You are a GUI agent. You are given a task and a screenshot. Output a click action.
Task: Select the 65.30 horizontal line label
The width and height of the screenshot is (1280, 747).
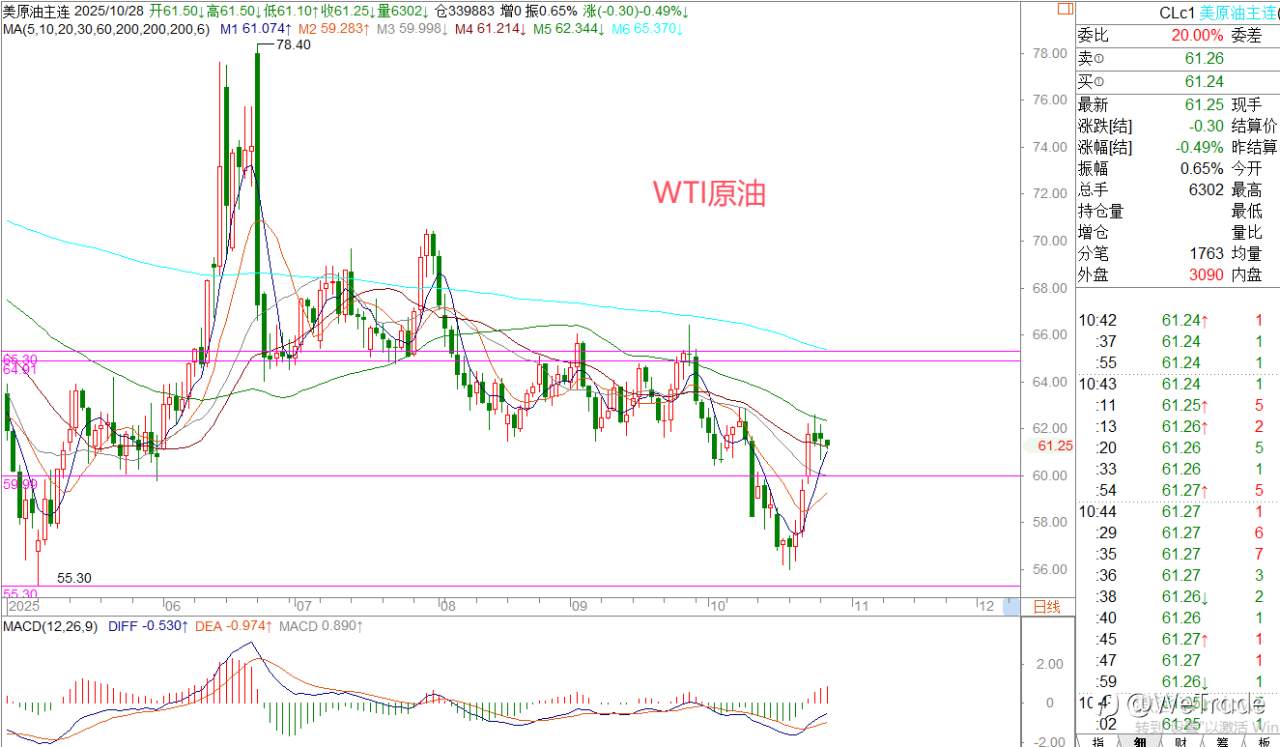coord(20,358)
